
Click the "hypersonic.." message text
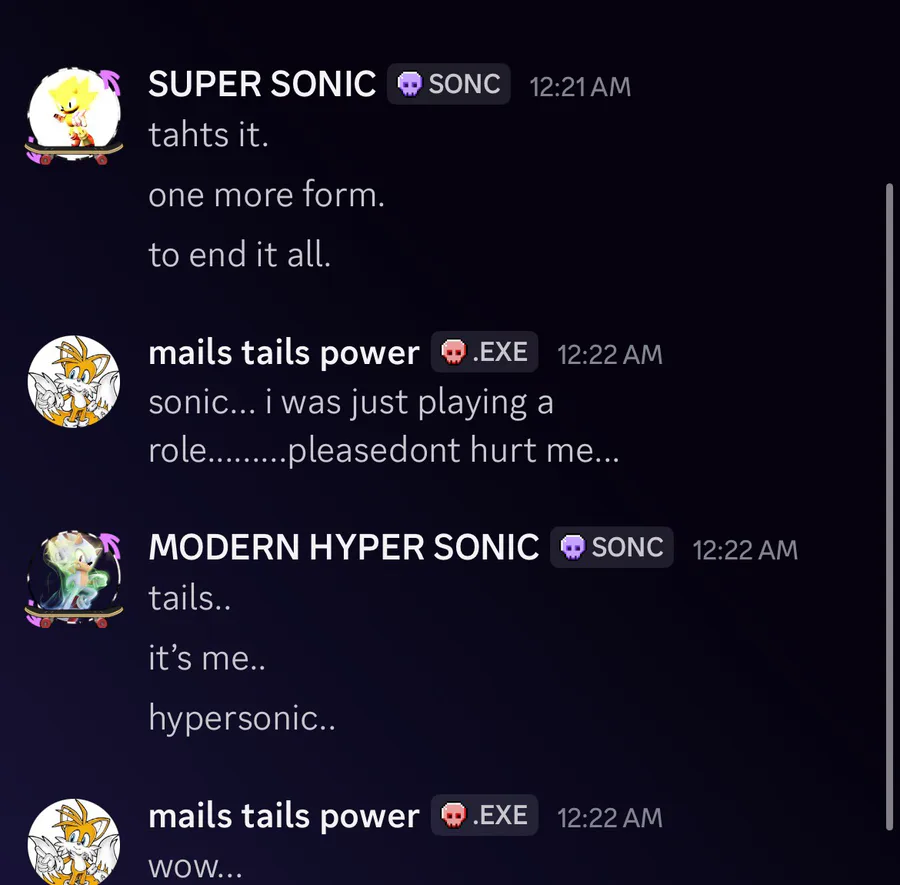pyautogui.click(x=241, y=718)
